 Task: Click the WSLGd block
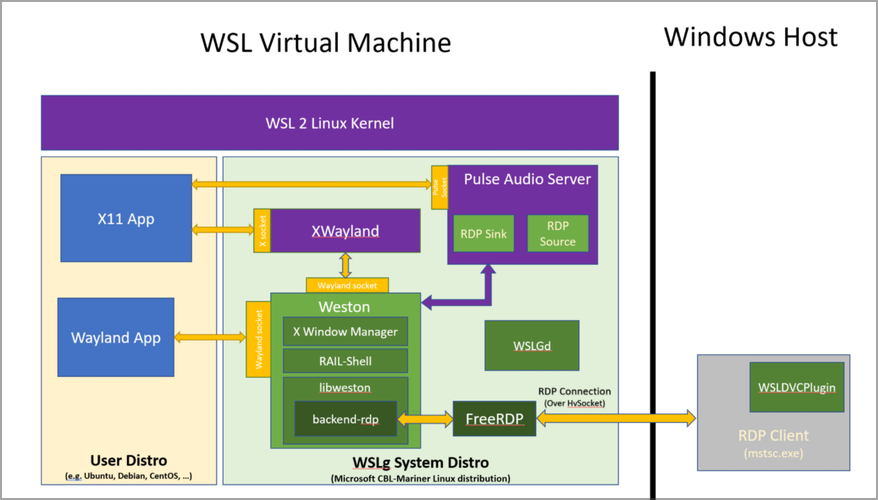(x=532, y=345)
